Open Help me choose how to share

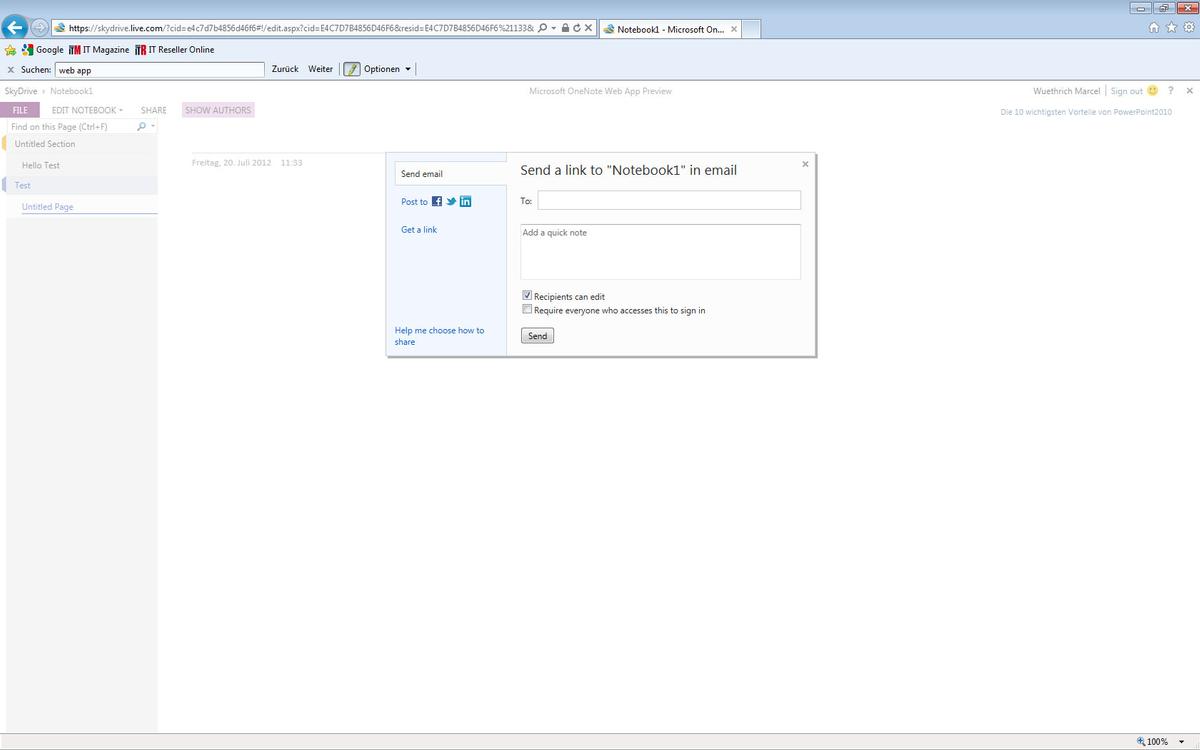point(440,336)
